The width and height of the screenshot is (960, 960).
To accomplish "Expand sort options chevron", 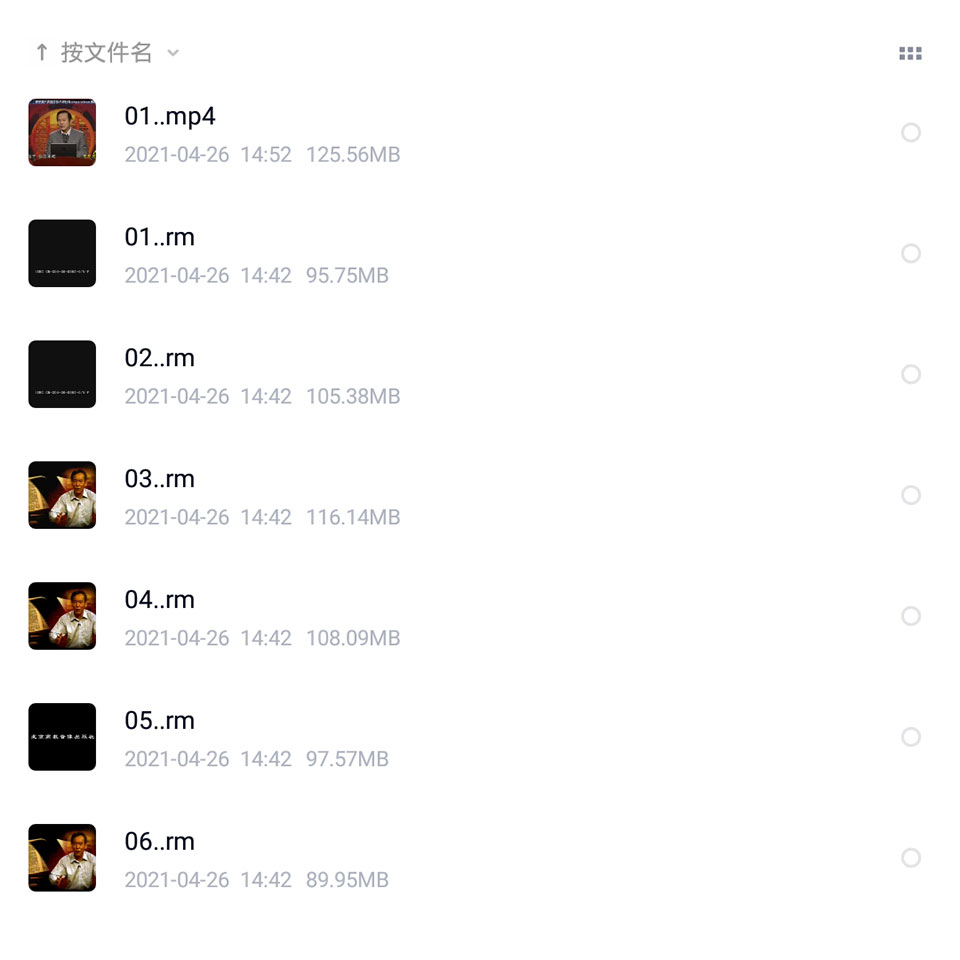I will coord(173,53).
